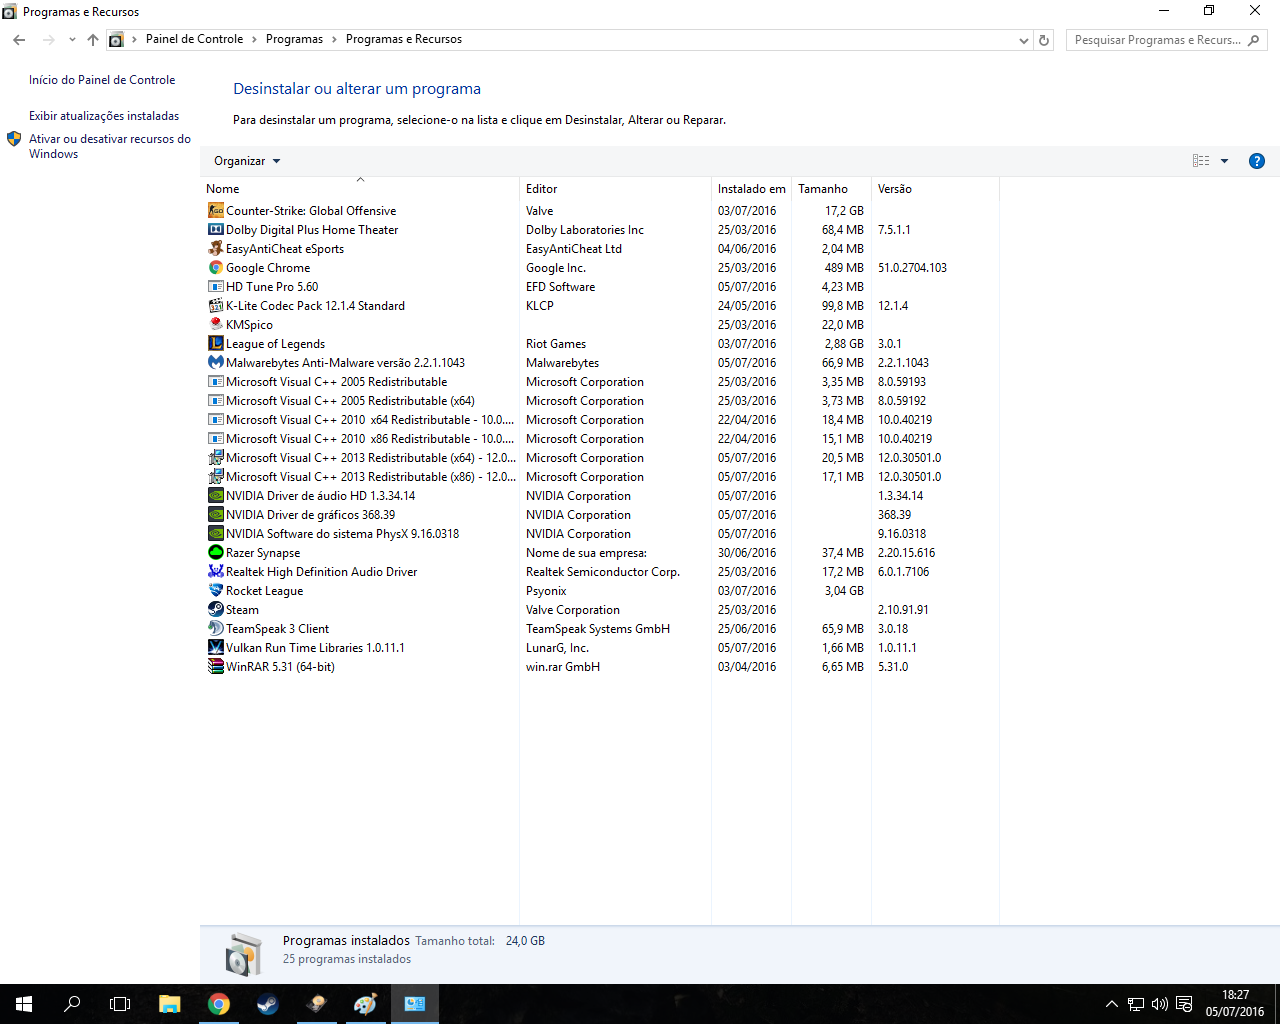Expand the address bar history dropdown

1023,40
